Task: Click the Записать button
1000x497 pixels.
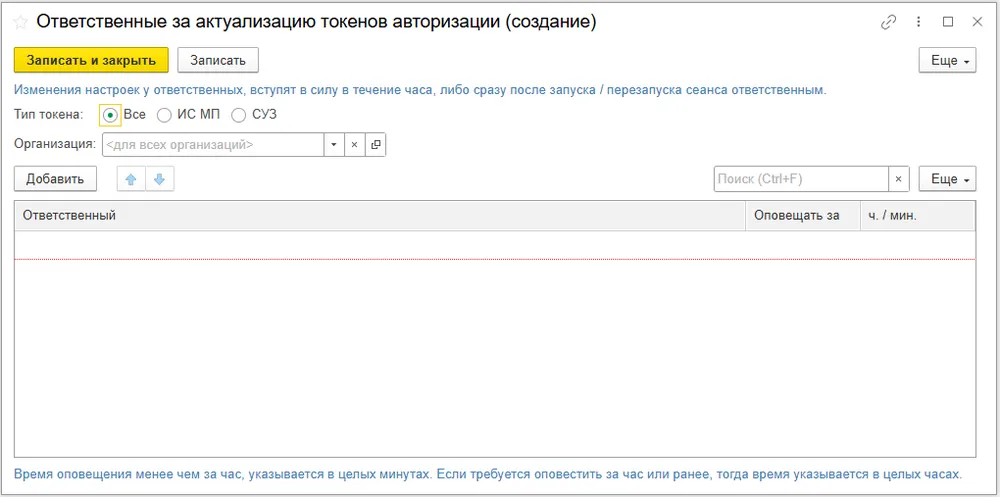Action: click(217, 61)
